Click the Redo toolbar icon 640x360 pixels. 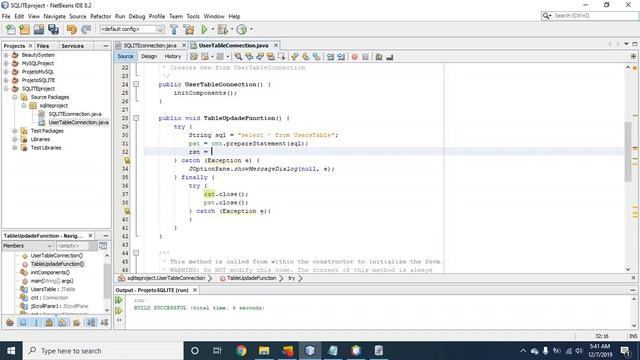coord(86,29)
